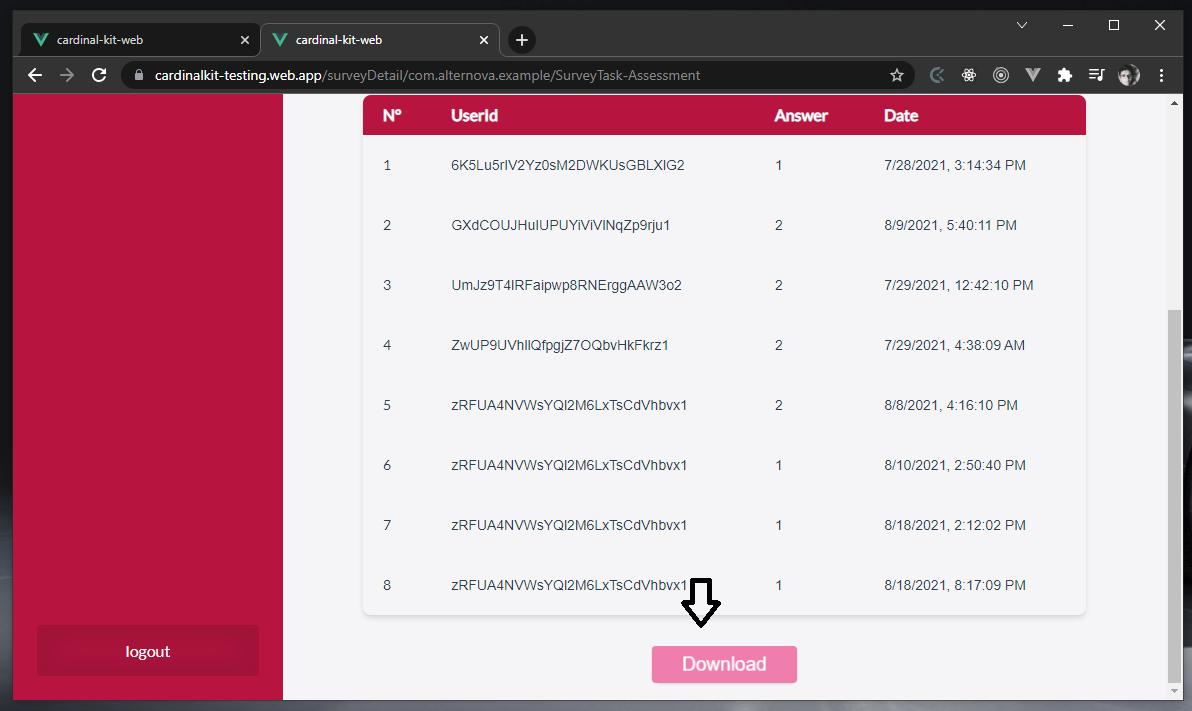Open Chrome's three-dot menu

click(1162, 75)
